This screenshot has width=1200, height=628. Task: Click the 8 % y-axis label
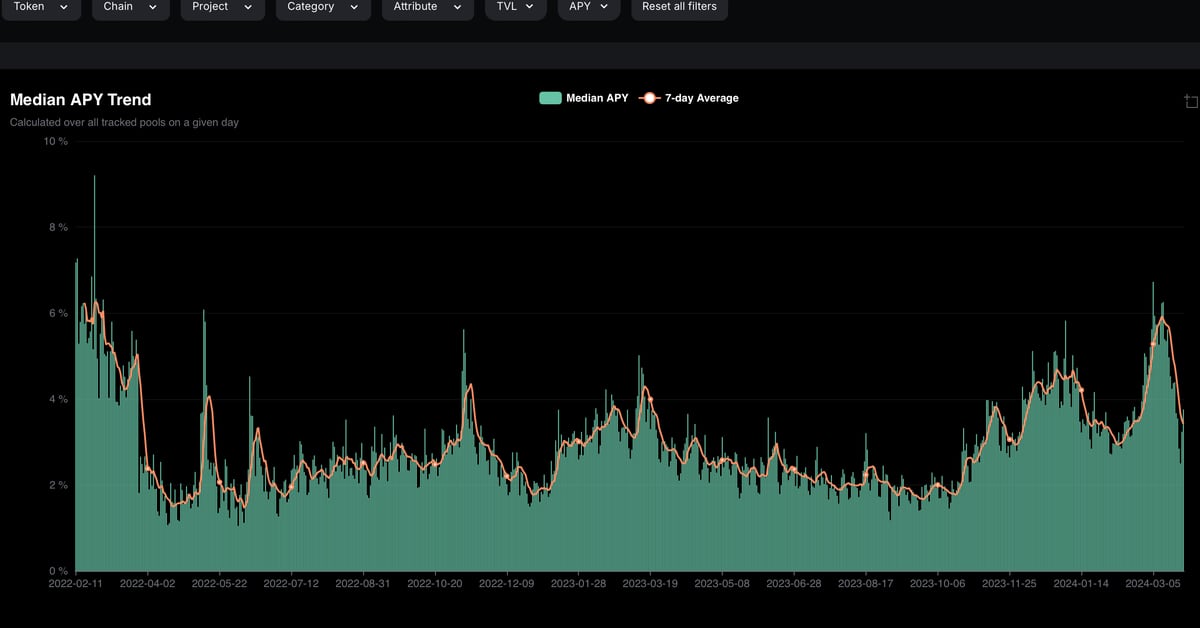click(59, 227)
